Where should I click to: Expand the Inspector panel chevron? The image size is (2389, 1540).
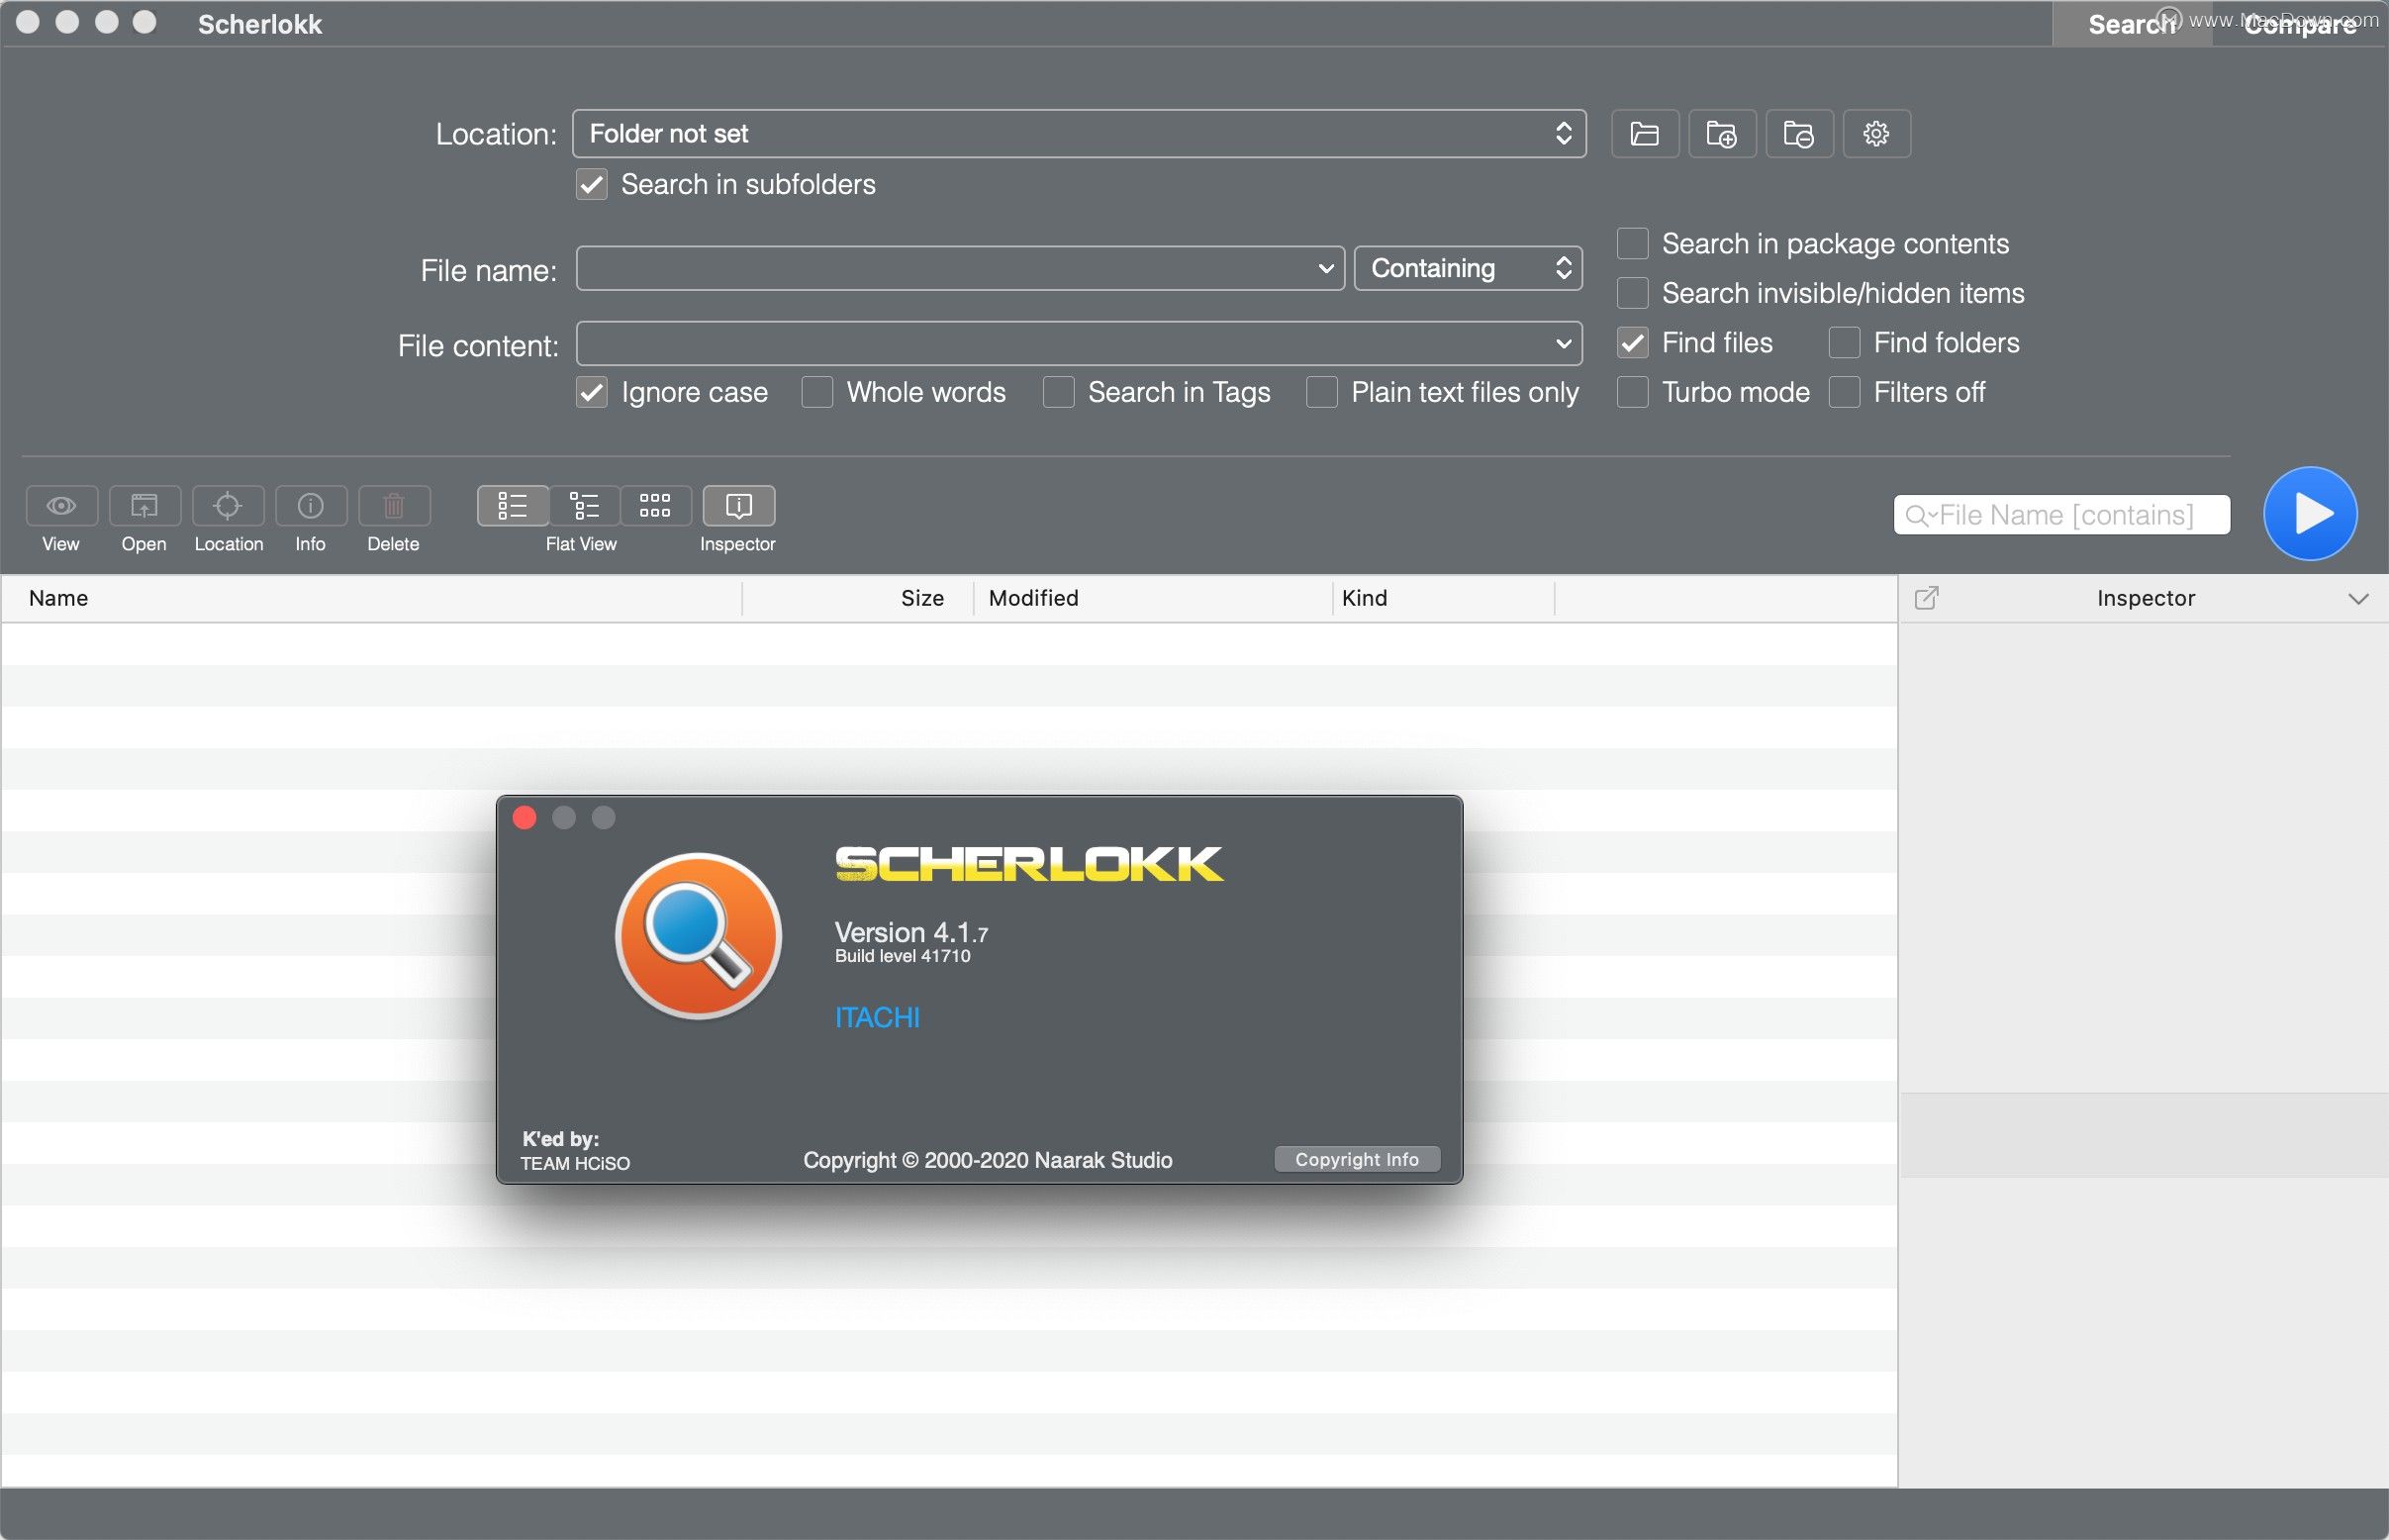tap(2357, 599)
